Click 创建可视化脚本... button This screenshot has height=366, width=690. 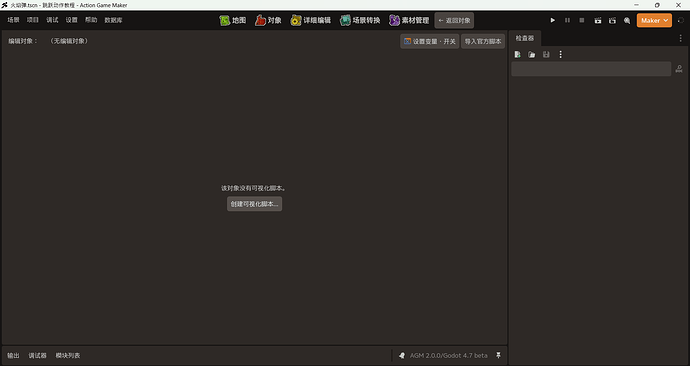coord(254,204)
